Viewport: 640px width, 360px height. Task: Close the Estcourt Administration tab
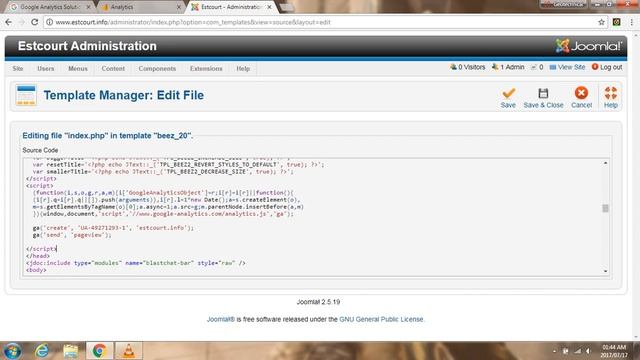coord(269,7)
